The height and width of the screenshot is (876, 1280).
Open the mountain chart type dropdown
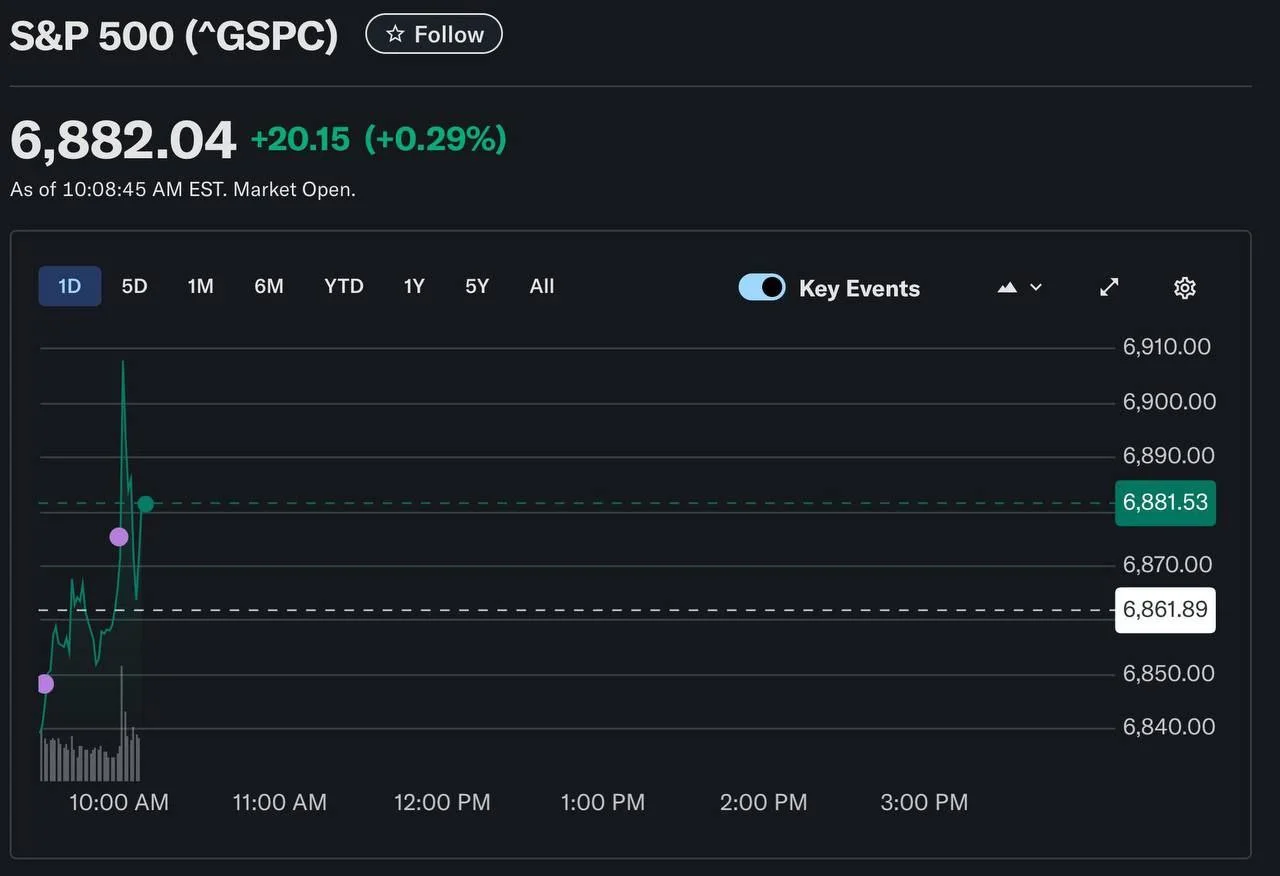[x=1019, y=288]
